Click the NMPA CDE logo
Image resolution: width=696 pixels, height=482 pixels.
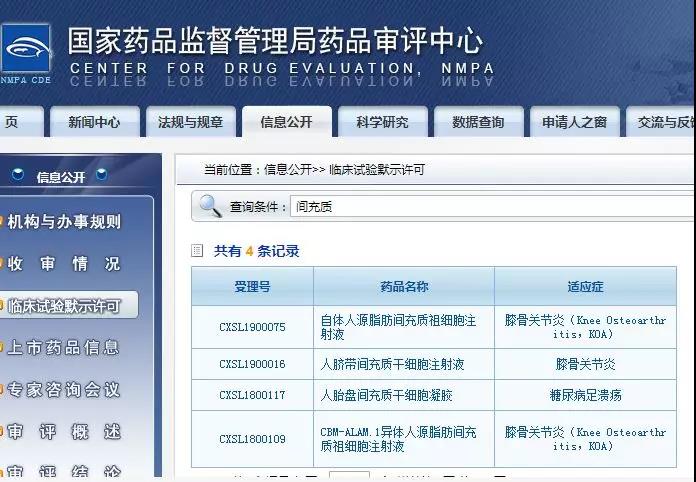pos(26,54)
